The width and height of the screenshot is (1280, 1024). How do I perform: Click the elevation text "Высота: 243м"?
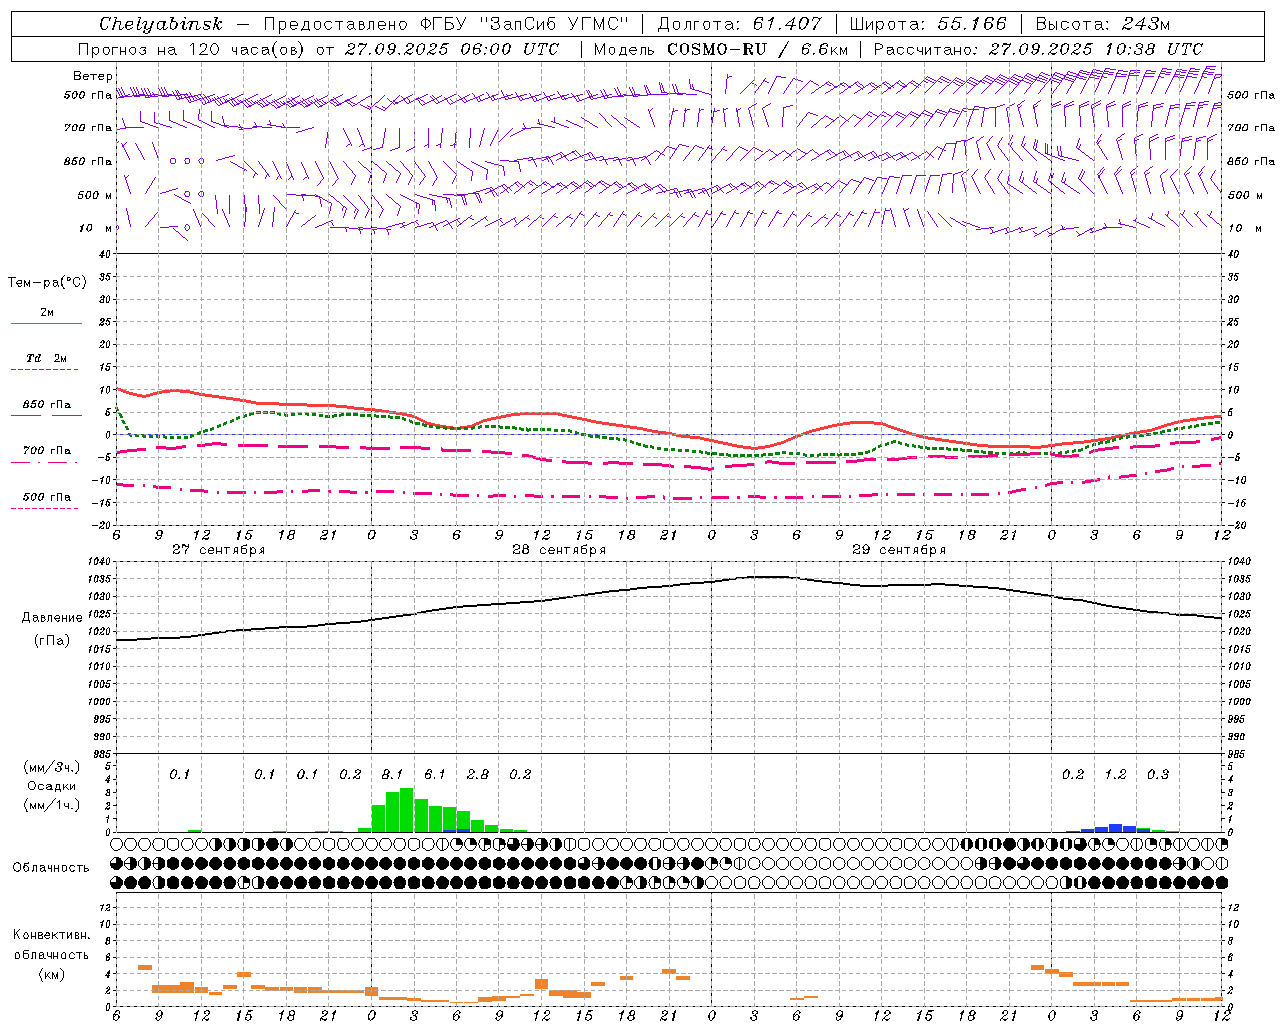click(x=1102, y=24)
